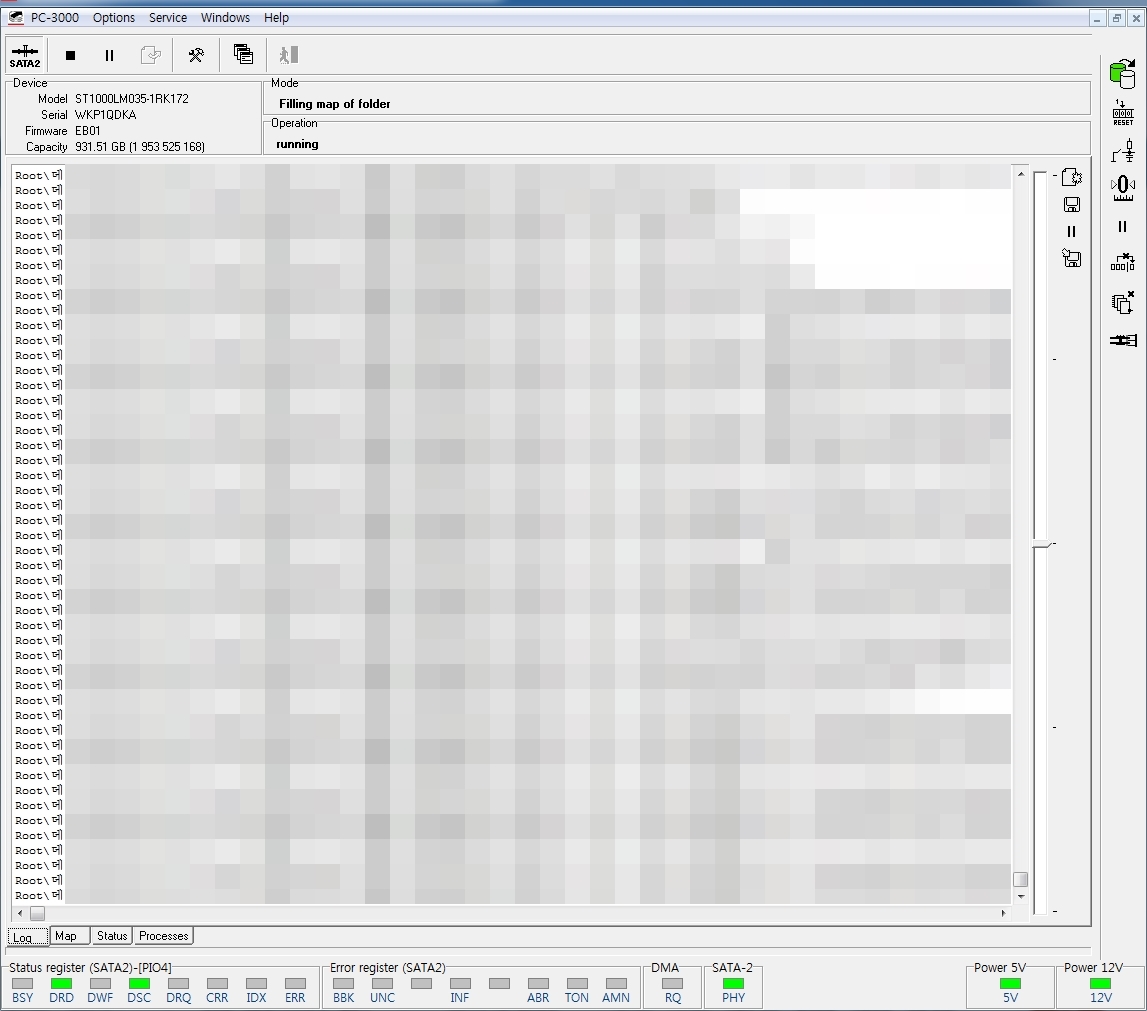Click the log vertical scrollbar thumb
Image resolution: width=1147 pixels, height=1011 pixels.
[1020, 879]
